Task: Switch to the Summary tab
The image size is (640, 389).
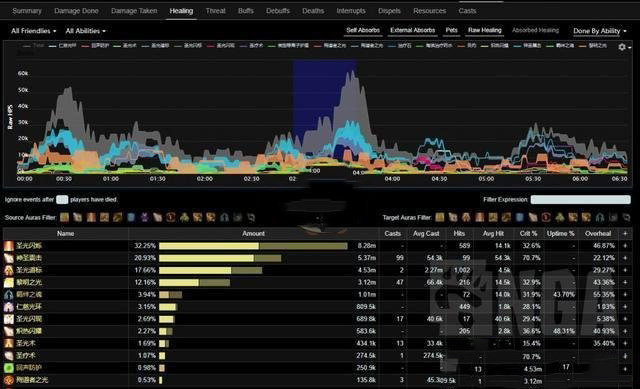Action: (27, 11)
